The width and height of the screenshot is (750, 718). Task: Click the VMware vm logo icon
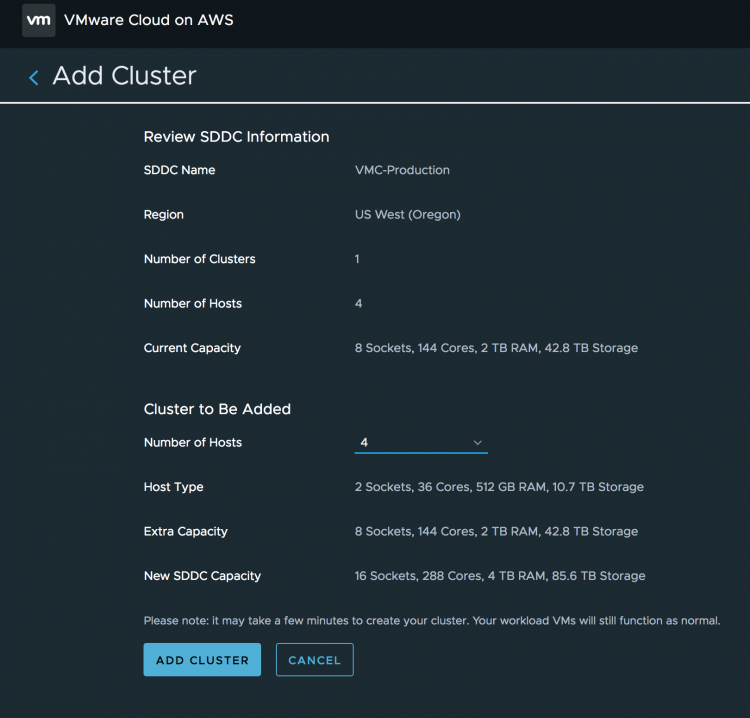tap(39, 20)
